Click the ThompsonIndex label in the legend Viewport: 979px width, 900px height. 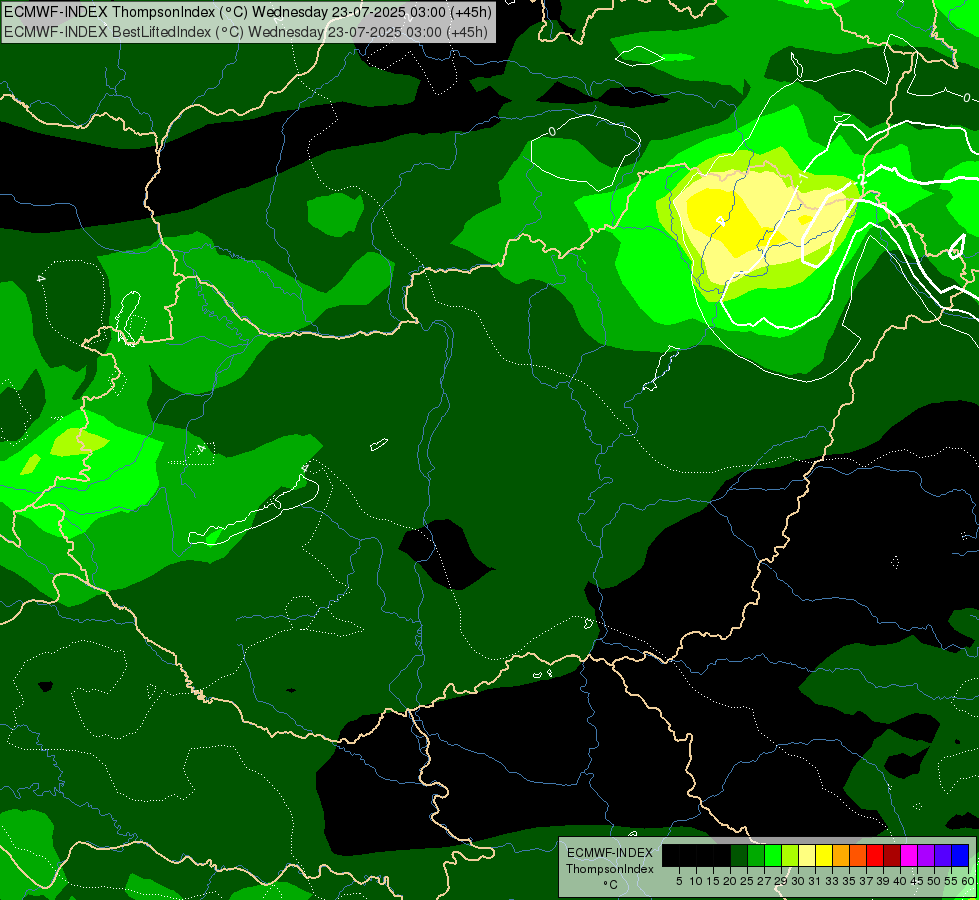[x=610, y=869]
